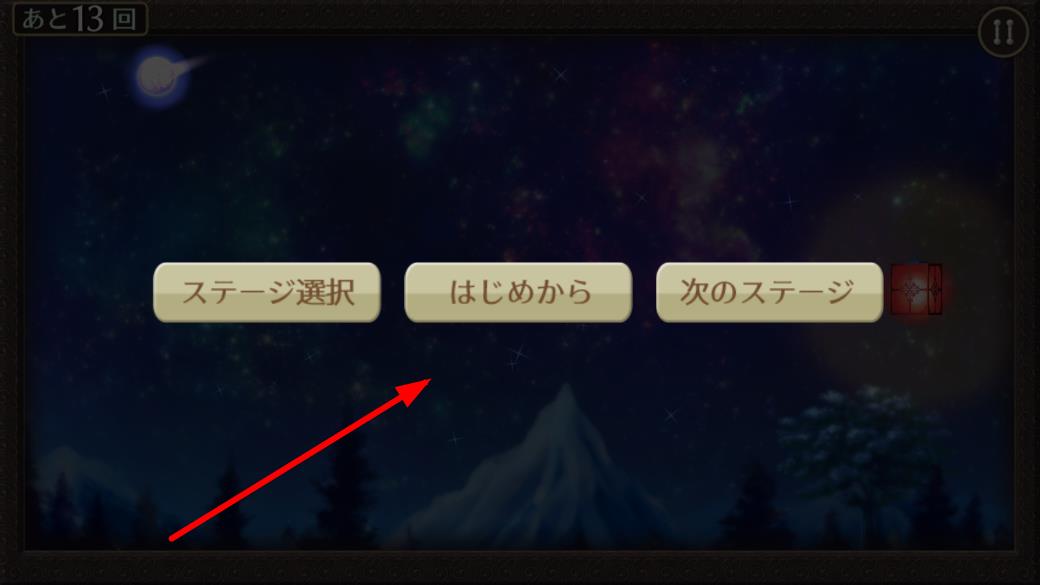Tap the sparkle star below the はじめから button

tap(516, 357)
